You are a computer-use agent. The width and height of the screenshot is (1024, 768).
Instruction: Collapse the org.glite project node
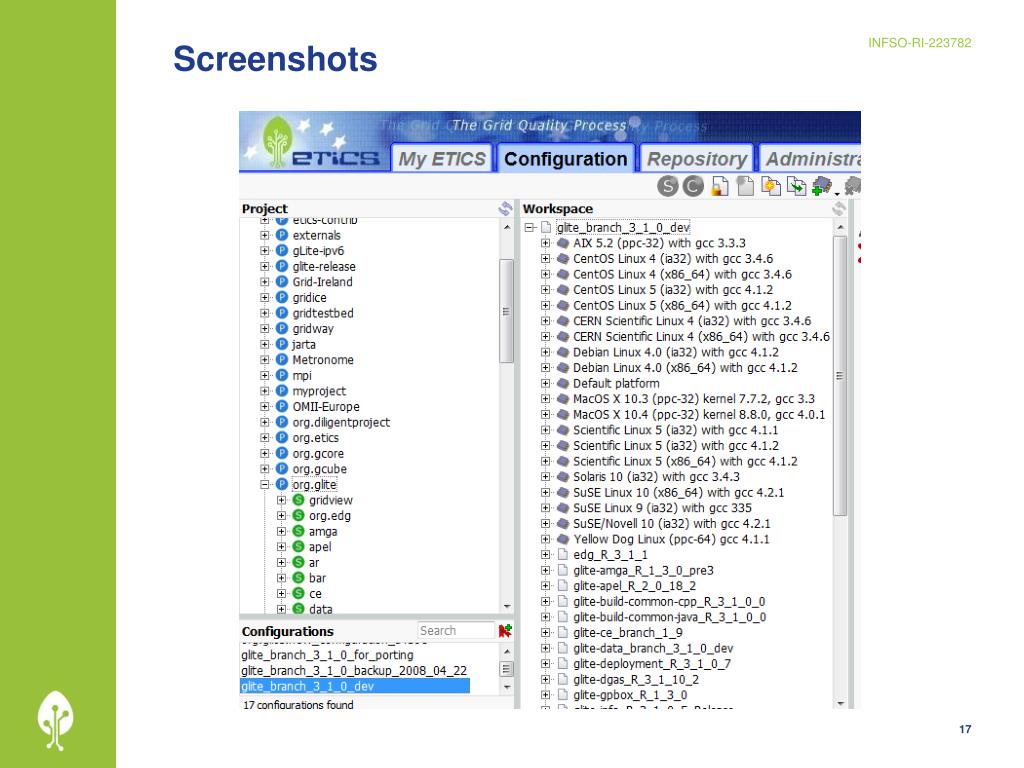264,485
